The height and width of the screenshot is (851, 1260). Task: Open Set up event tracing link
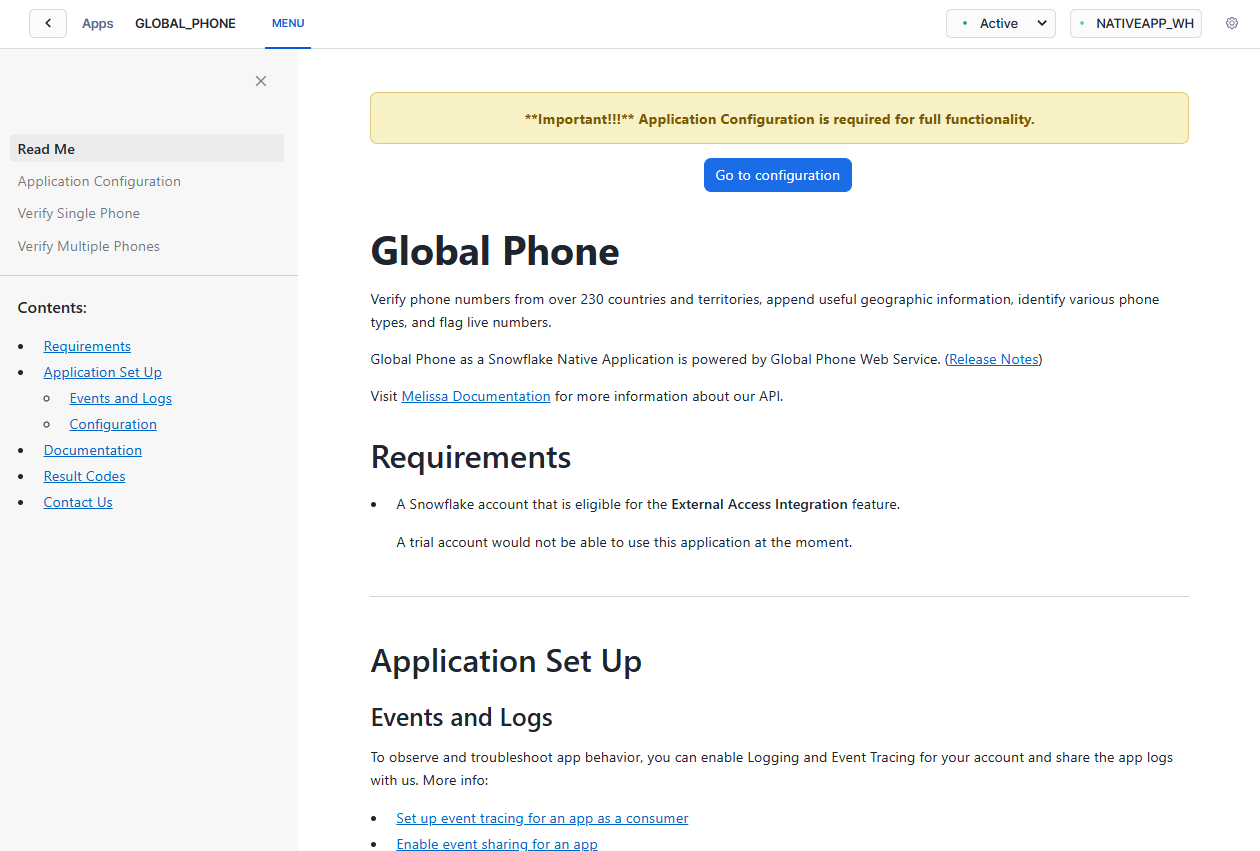click(x=542, y=818)
